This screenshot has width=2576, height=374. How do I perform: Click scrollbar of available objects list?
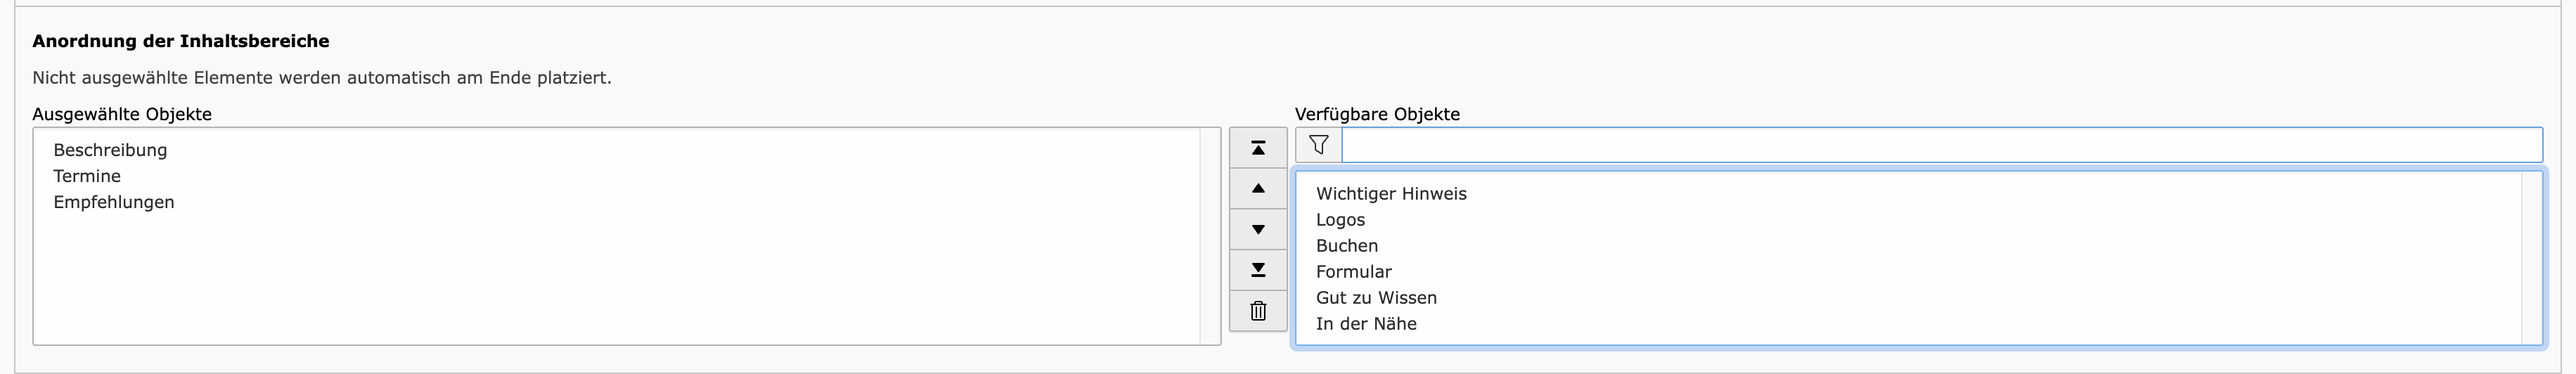(2532, 259)
